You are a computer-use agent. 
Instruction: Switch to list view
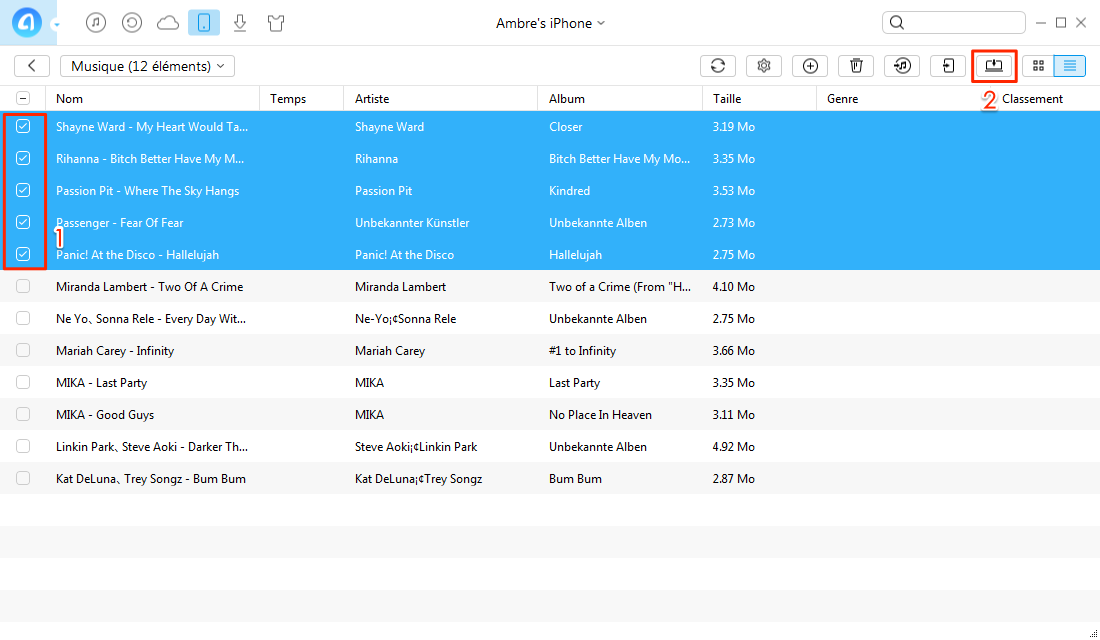pos(1070,66)
